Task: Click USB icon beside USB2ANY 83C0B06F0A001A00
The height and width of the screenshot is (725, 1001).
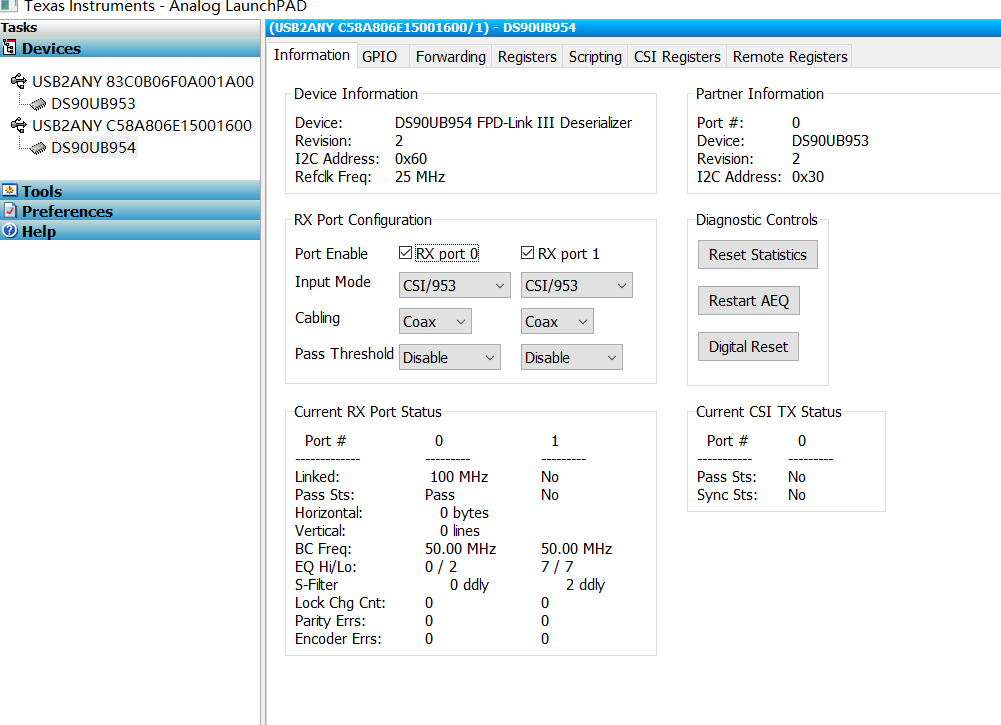Action: (x=19, y=81)
